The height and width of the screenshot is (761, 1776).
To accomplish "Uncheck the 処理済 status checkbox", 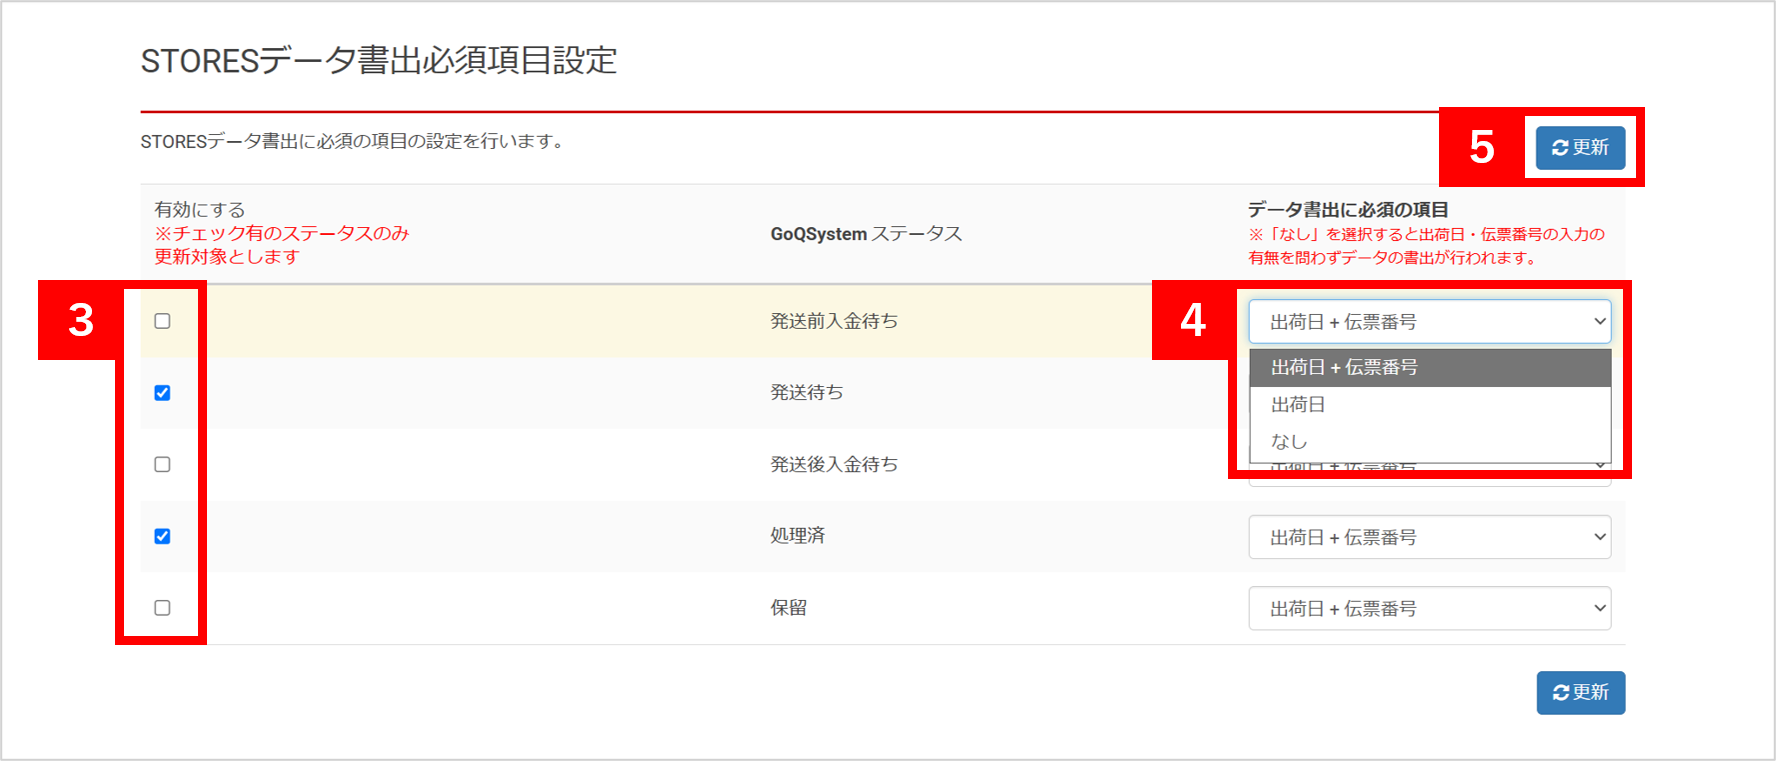I will tap(162, 536).
